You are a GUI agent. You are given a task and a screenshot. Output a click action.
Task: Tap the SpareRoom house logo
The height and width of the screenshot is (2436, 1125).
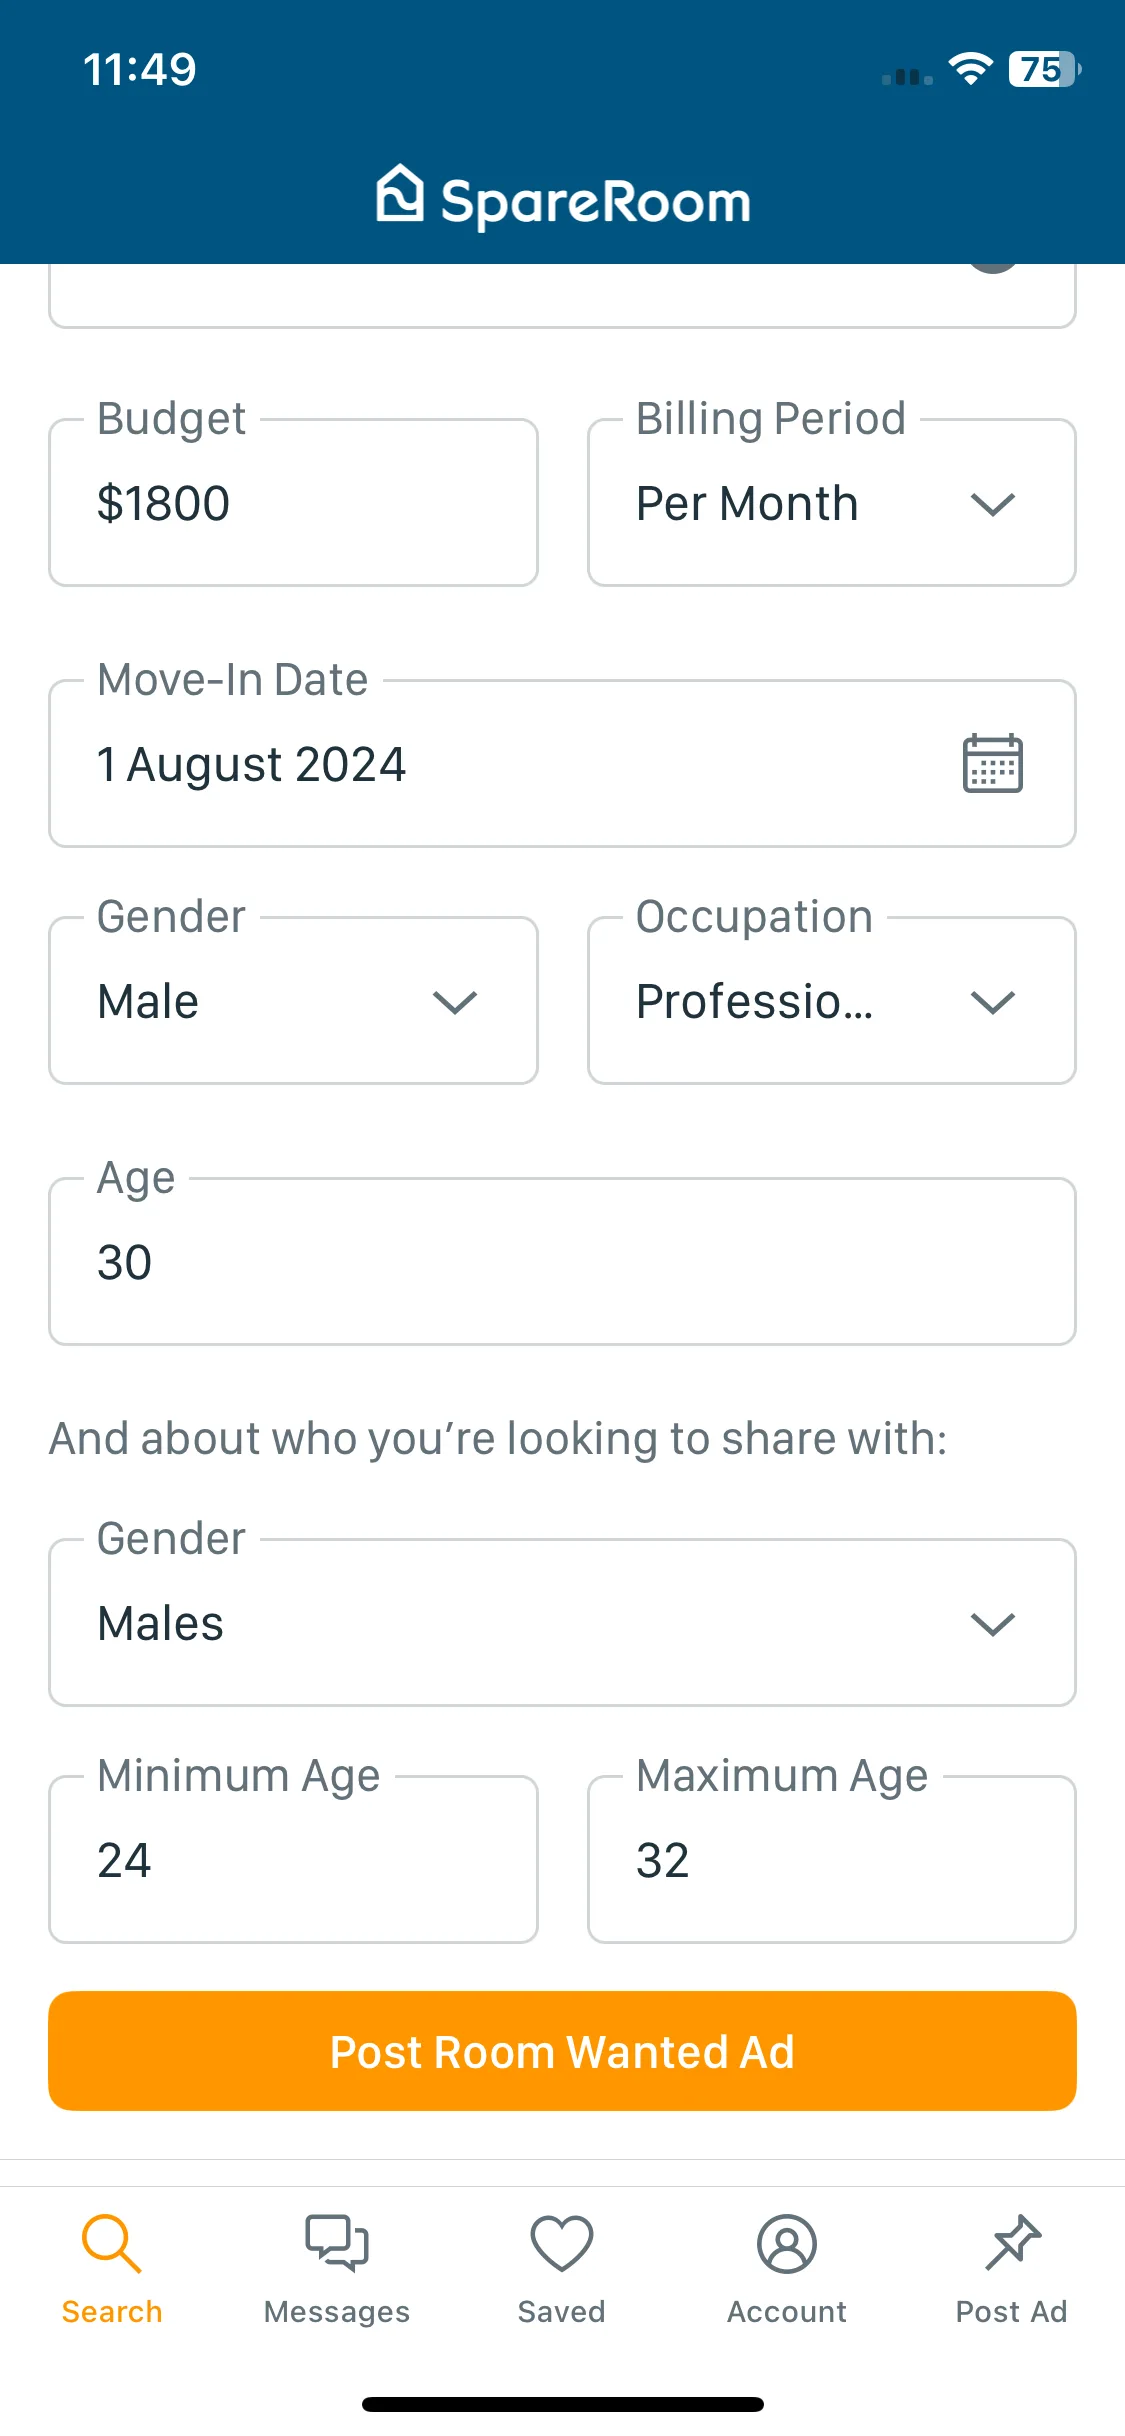[x=400, y=193]
